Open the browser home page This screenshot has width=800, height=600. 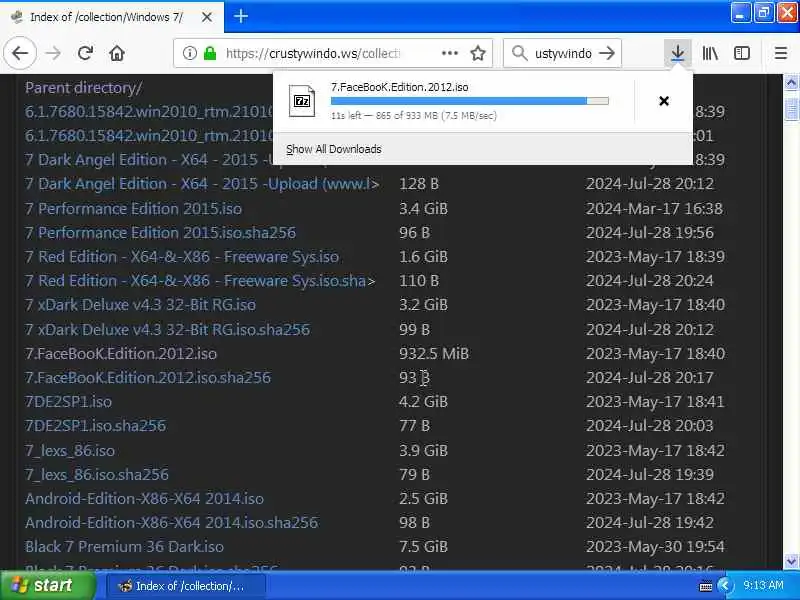click(117, 53)
